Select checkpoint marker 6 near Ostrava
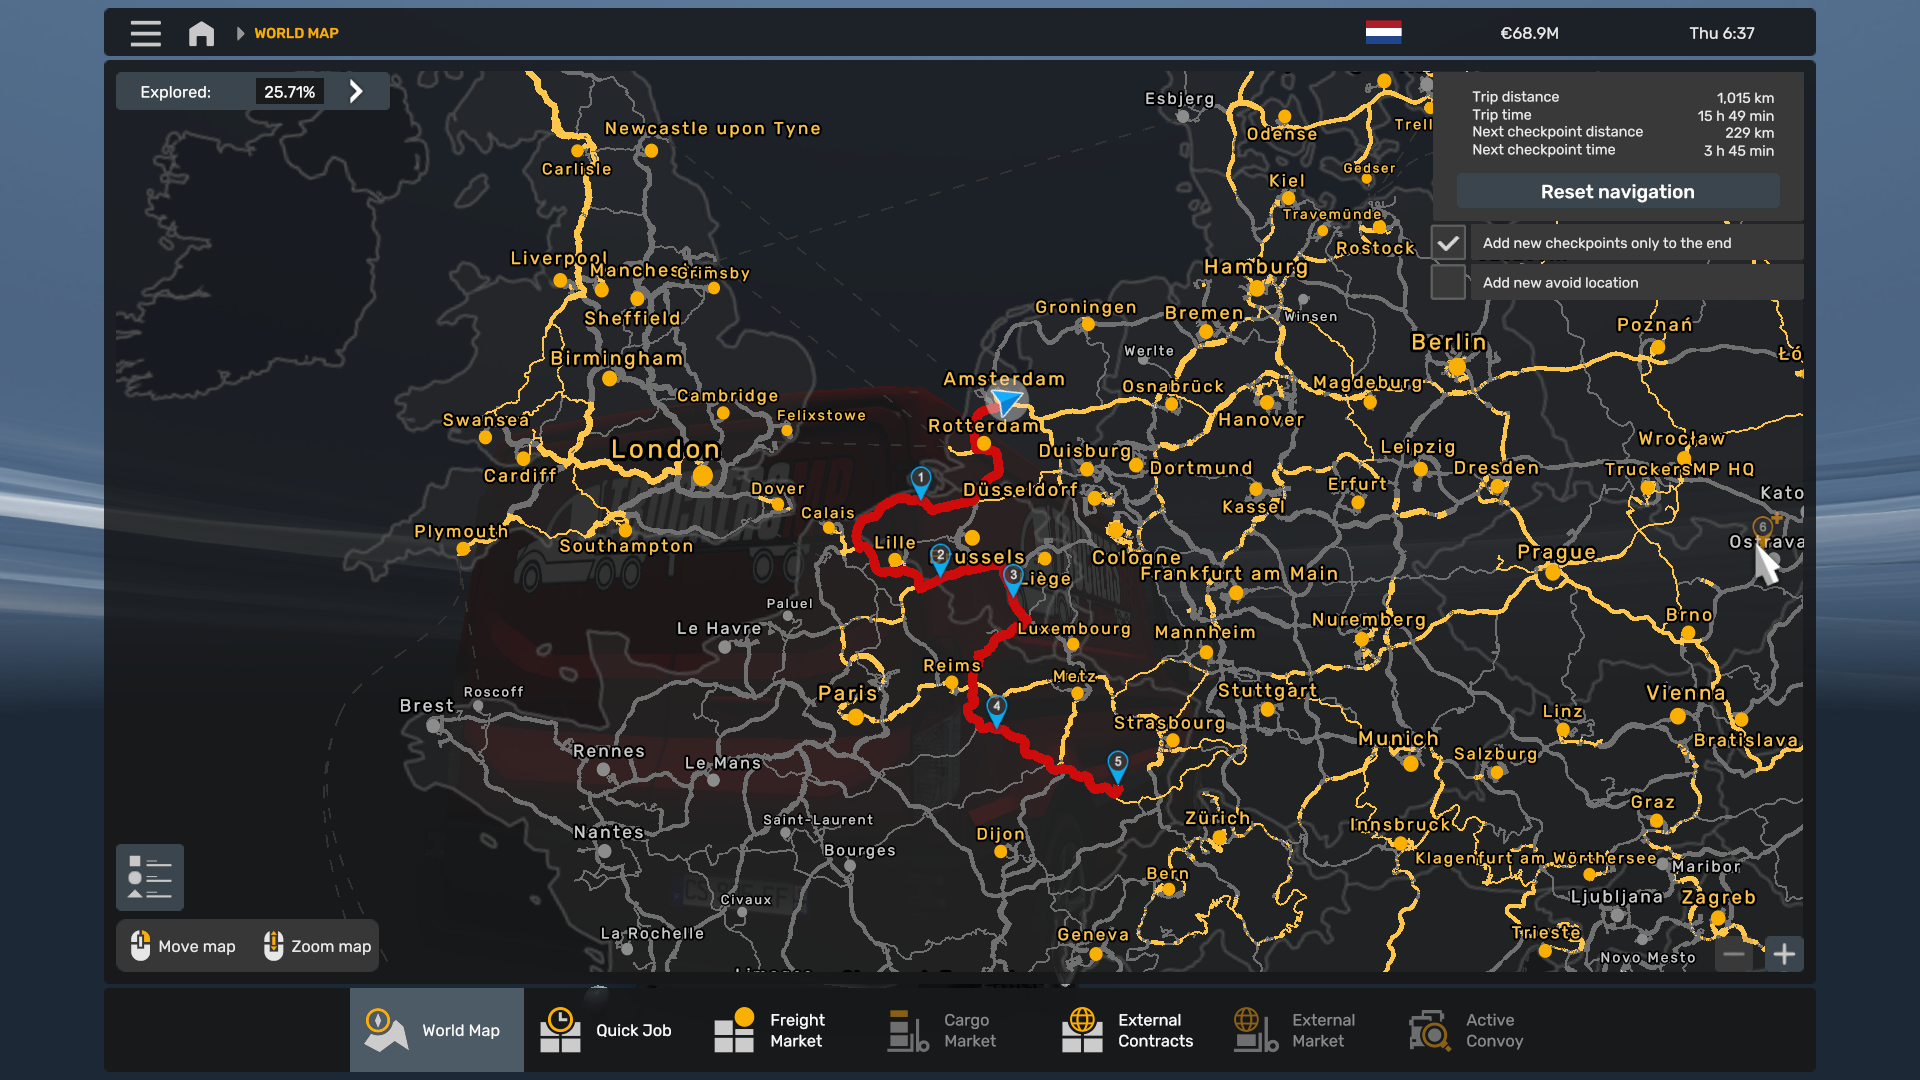This screenshot has height=1080, width=1920. click(x=1762, y=531)
